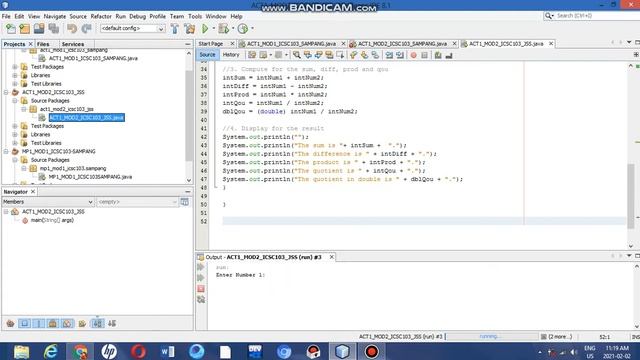This screenshot has height=360, width=640.
Task: Click the New File toolbar icon
Action: tap(11, 29)
